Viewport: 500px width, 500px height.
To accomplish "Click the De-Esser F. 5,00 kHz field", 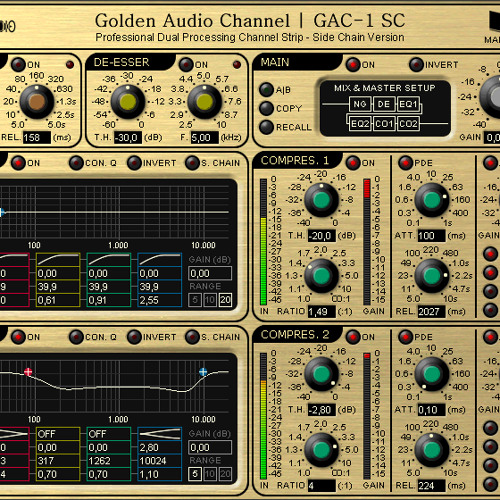I will pos(205,137).
